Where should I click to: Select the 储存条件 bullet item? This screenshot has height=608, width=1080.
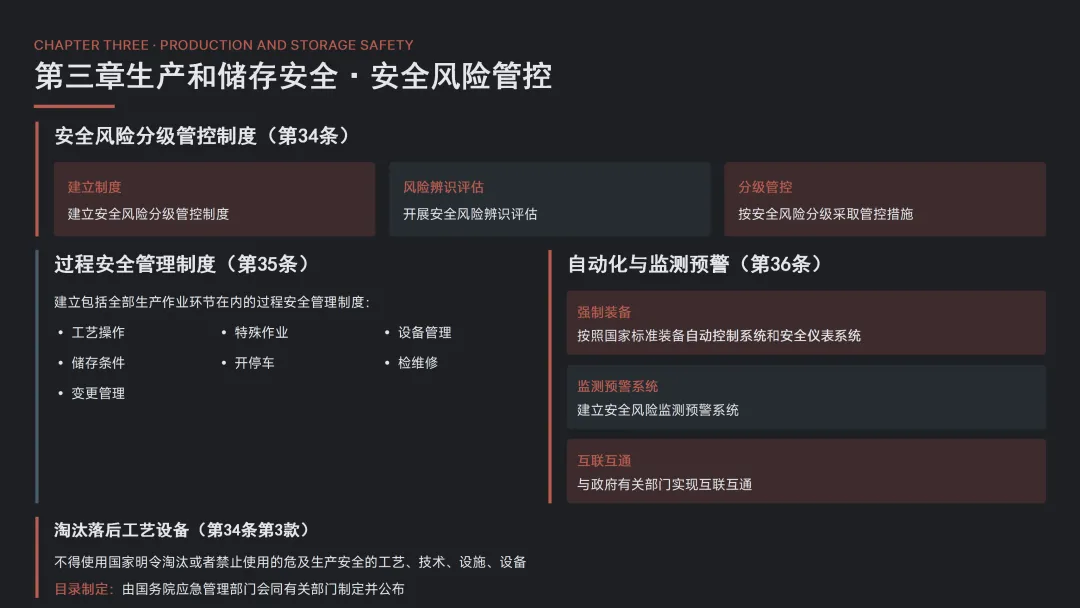(98, 363)
